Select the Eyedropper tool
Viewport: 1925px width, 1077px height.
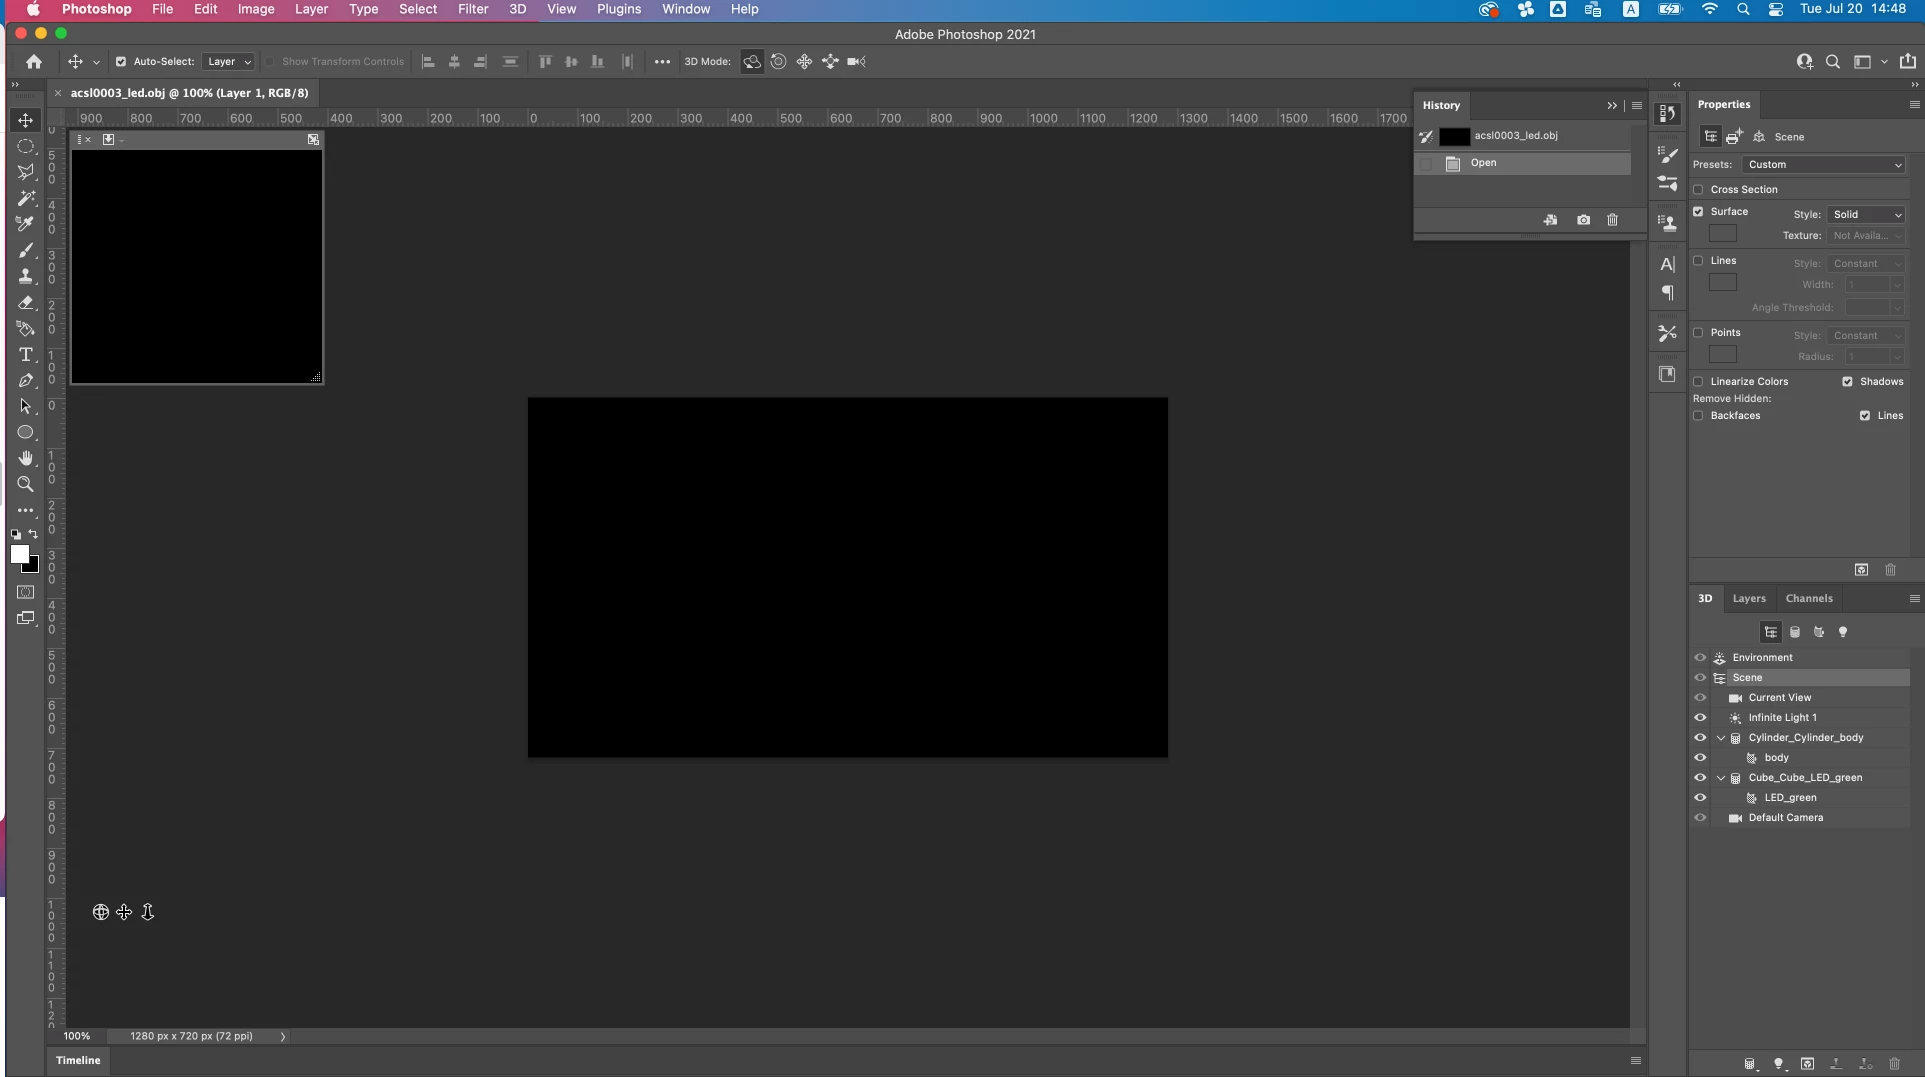25,224
